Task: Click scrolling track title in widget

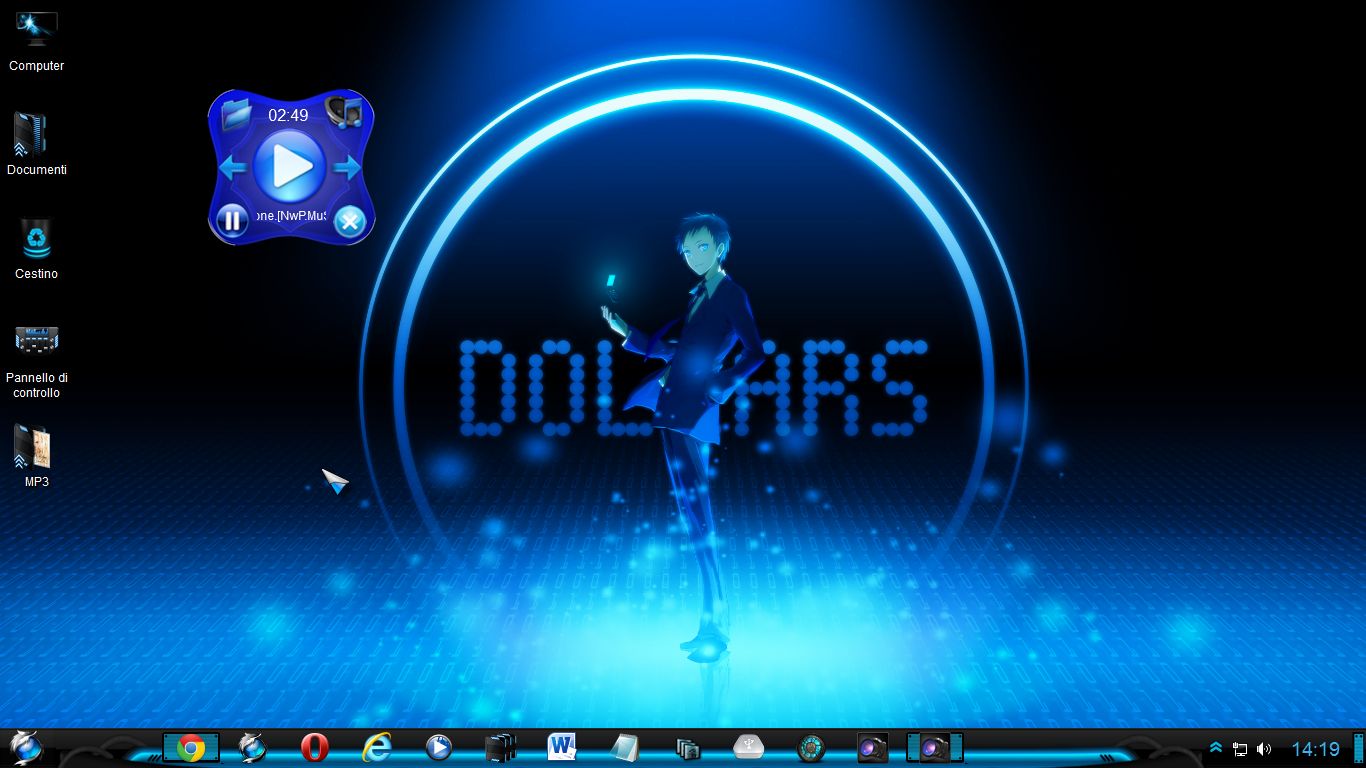Action: (290, 215)
